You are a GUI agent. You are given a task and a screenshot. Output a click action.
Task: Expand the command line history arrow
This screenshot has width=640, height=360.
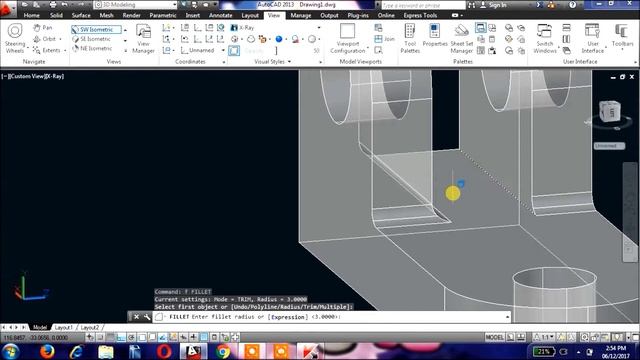pos(507,317)
